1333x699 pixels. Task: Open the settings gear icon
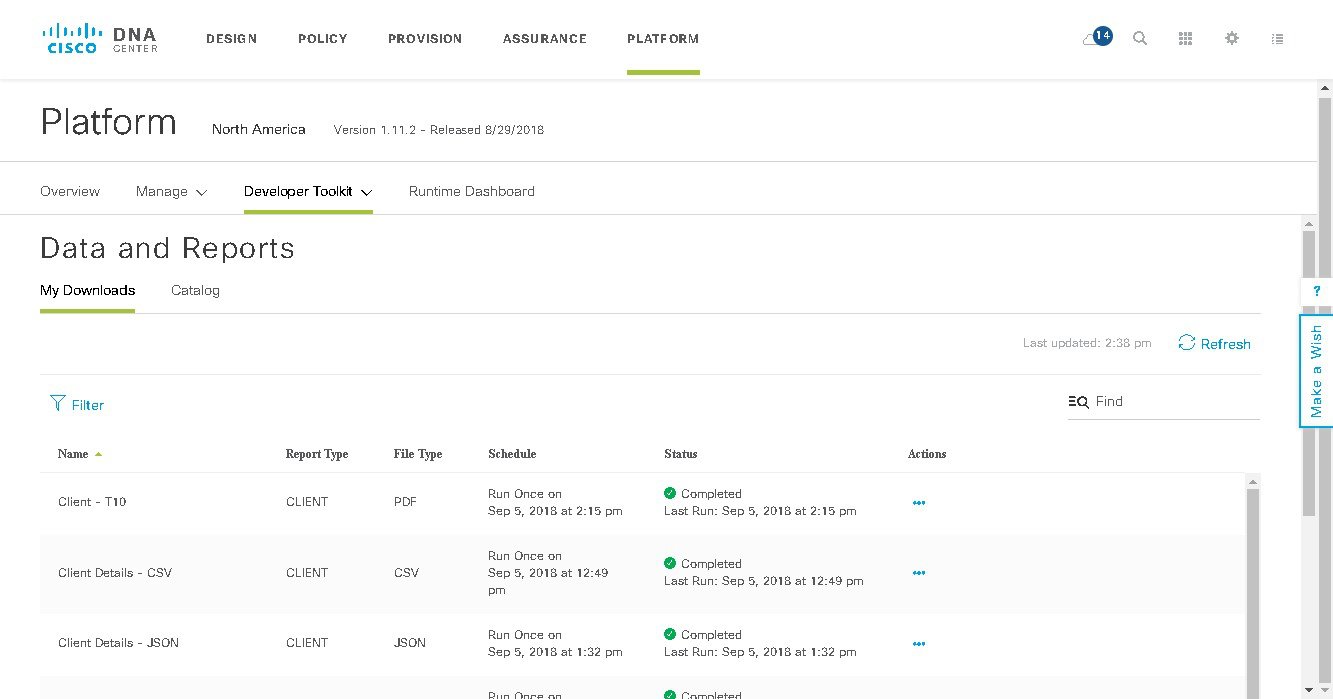[x=1232, y=38]
